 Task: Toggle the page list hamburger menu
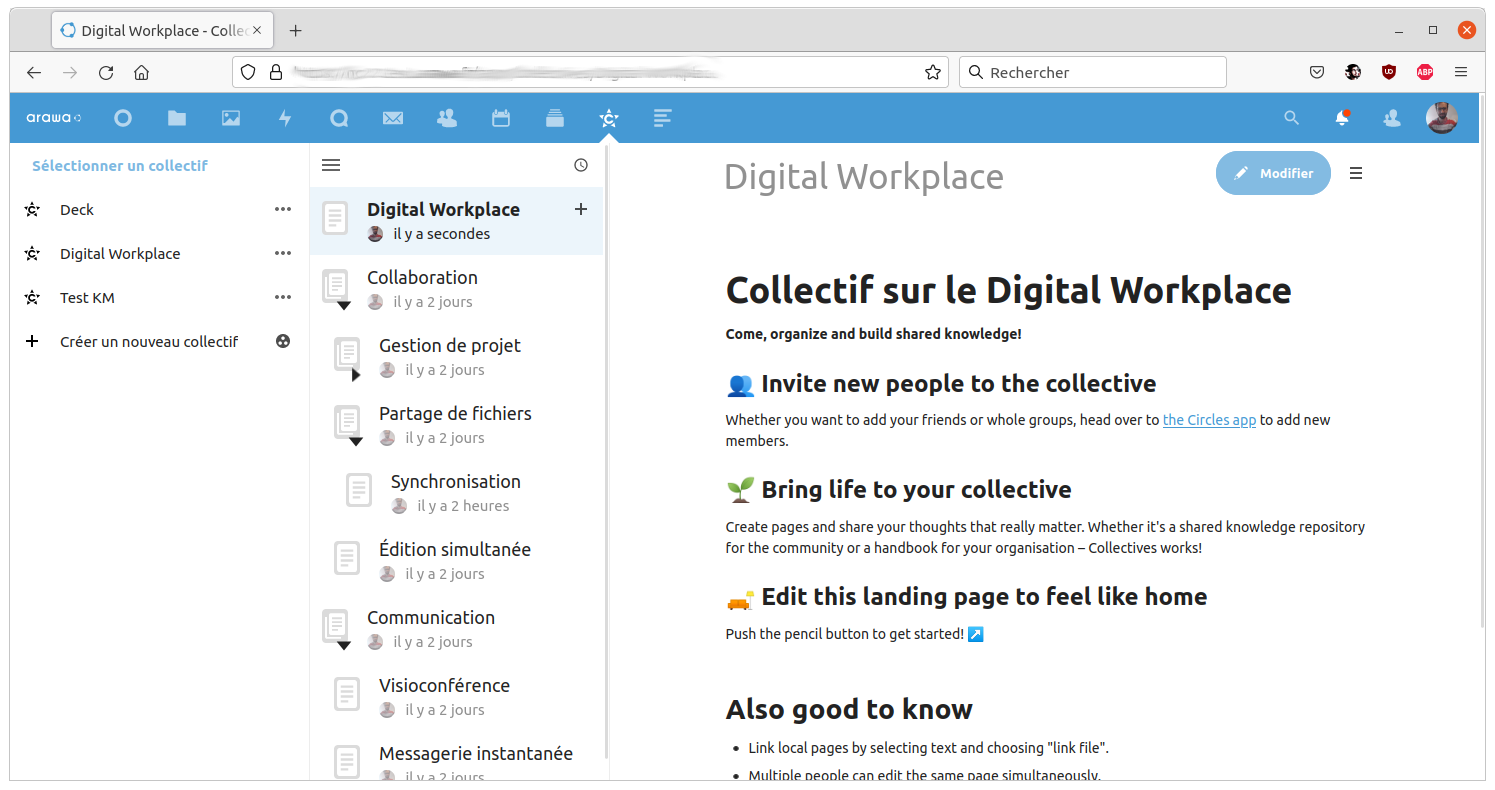[331, 165]
